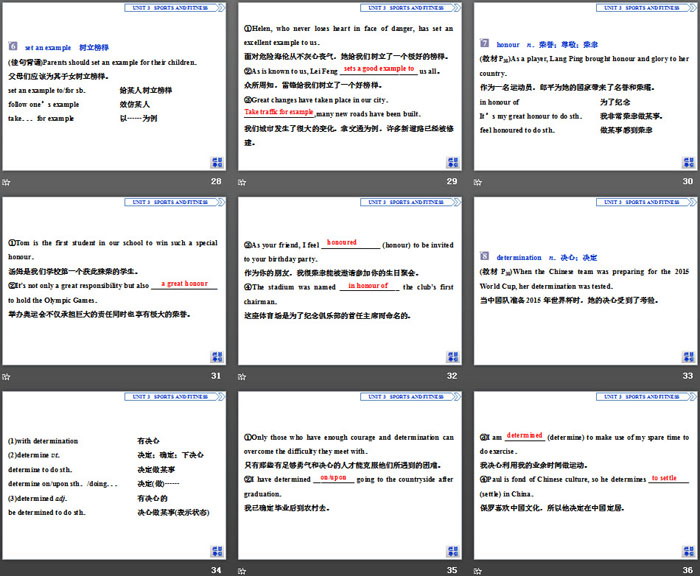Select the slide 29 thumbnail
Viewport: 700px width, 576px height.
pyautogui.click(x=349, y=88)
